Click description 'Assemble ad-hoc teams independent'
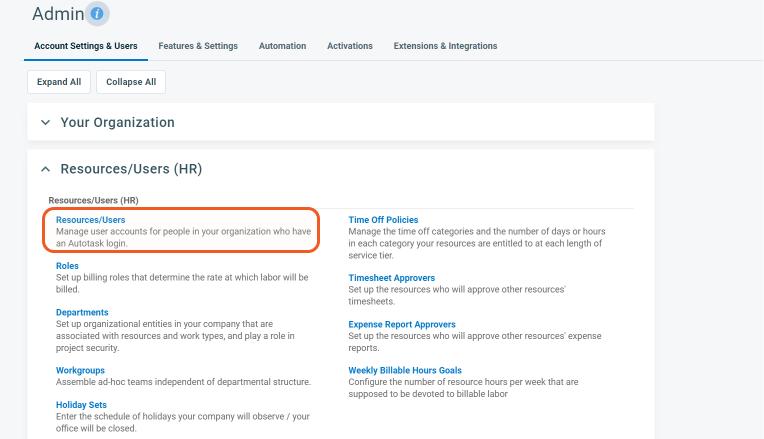764x439 pixels. point(183,382)
